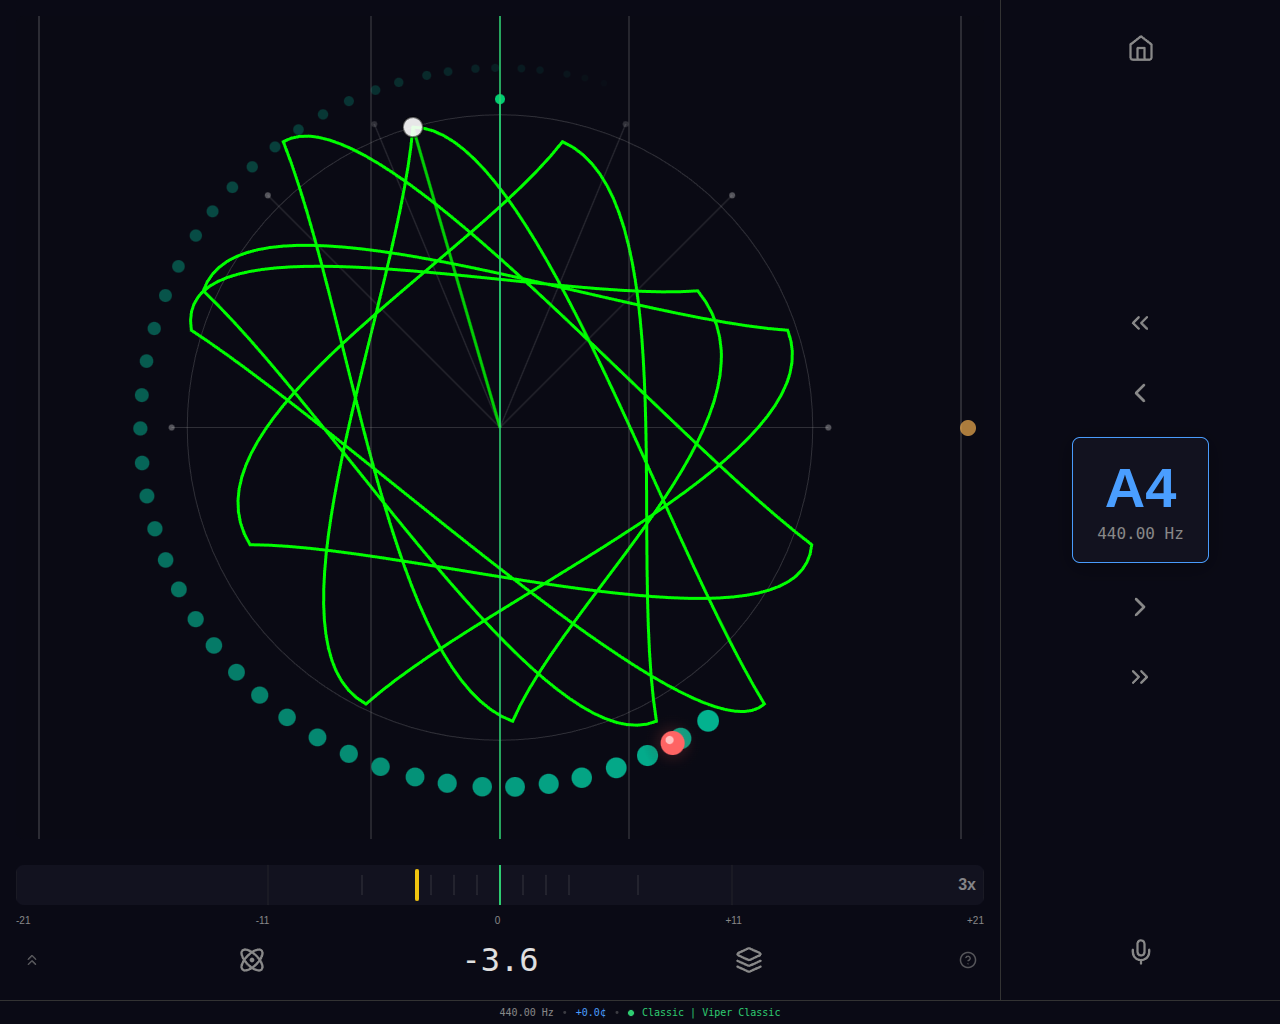Click the layers display-mode icon
The image size is (1280, 1024).
click(748, 960)
